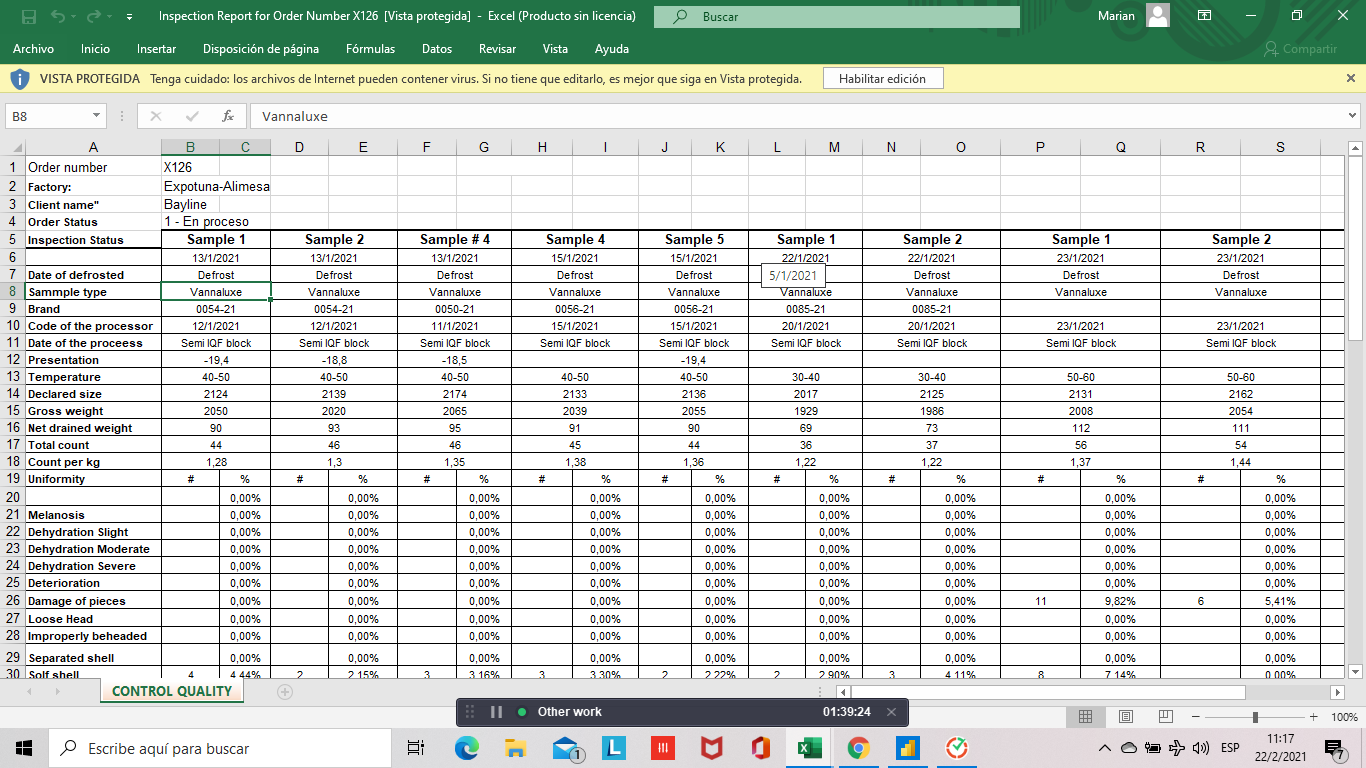Click the Habilitar edición button

pos(882,78)
